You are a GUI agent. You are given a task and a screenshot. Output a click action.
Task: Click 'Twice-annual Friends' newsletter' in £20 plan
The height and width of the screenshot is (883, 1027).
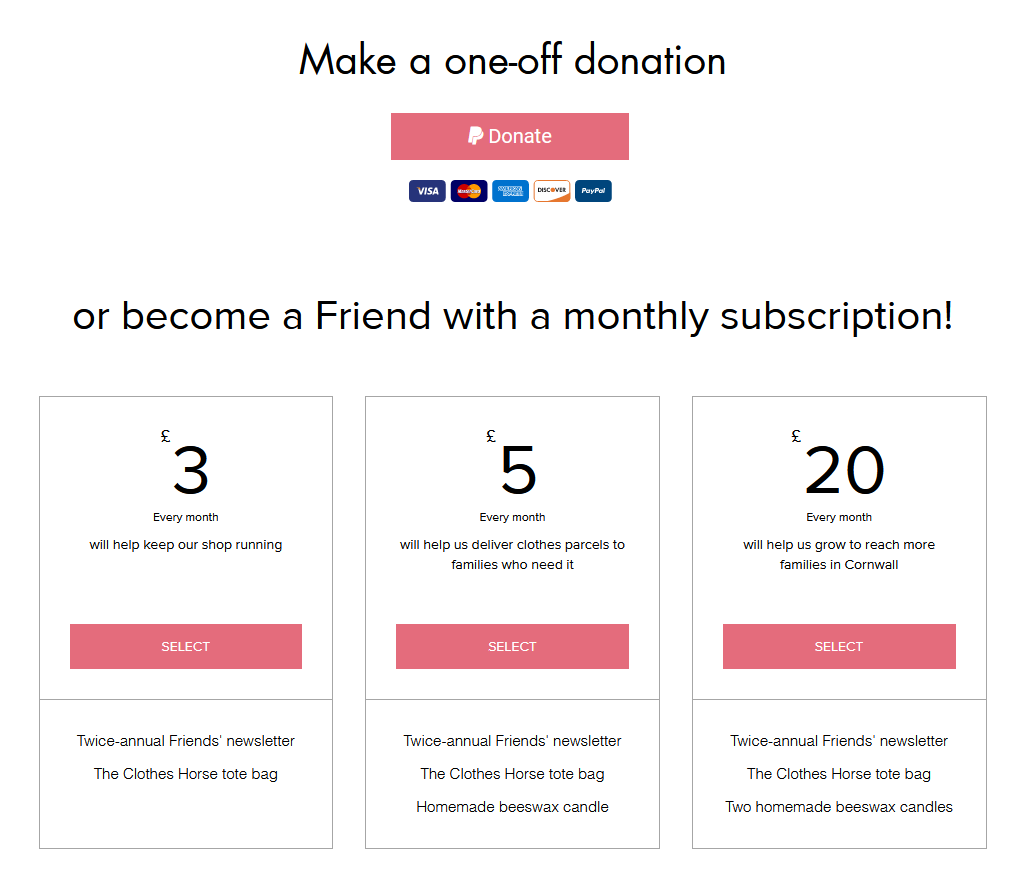pos(839,741)
